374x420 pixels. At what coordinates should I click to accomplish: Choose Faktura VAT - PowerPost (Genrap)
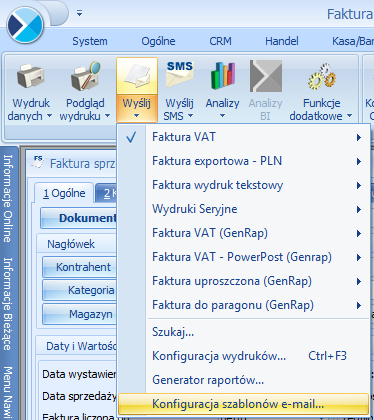[243, 257]
